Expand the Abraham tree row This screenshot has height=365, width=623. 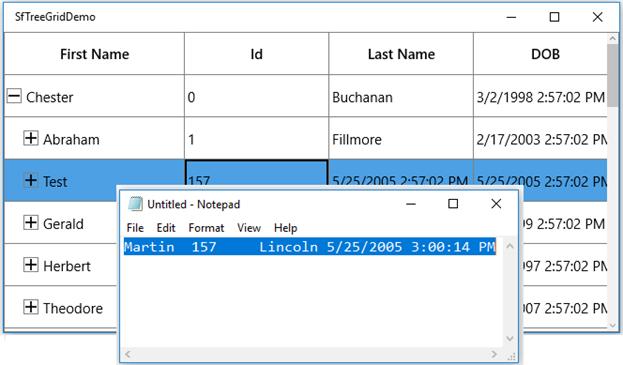31,138
